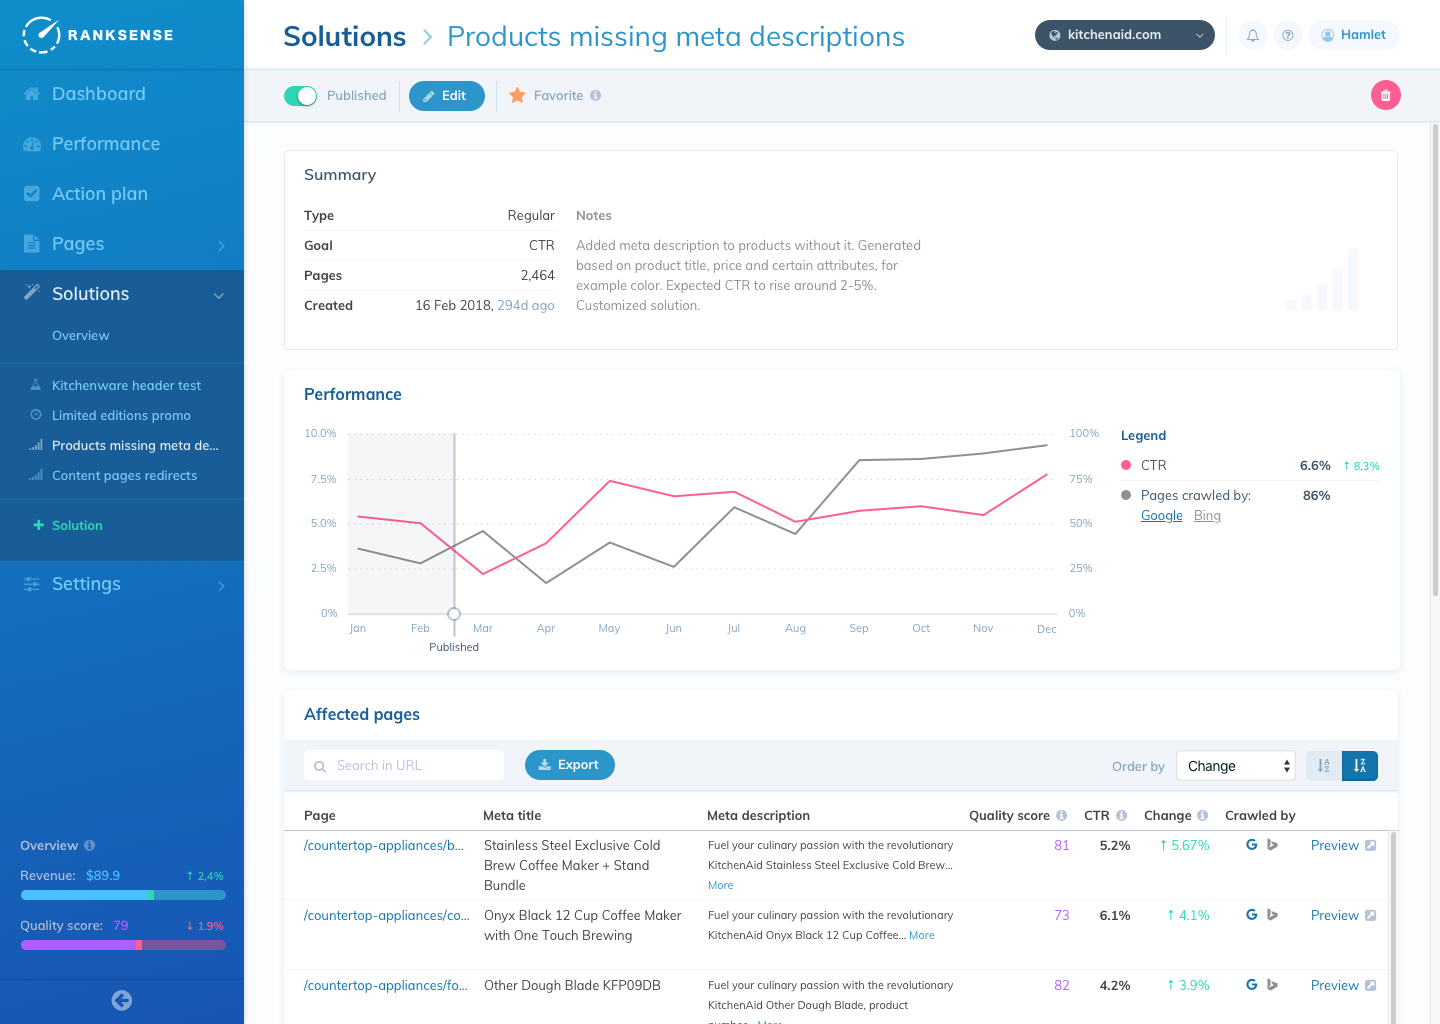The width and height of the screenshot is (1440, 1024).
Task: Expand the Pages menu chevron
Action: (221, 245)
